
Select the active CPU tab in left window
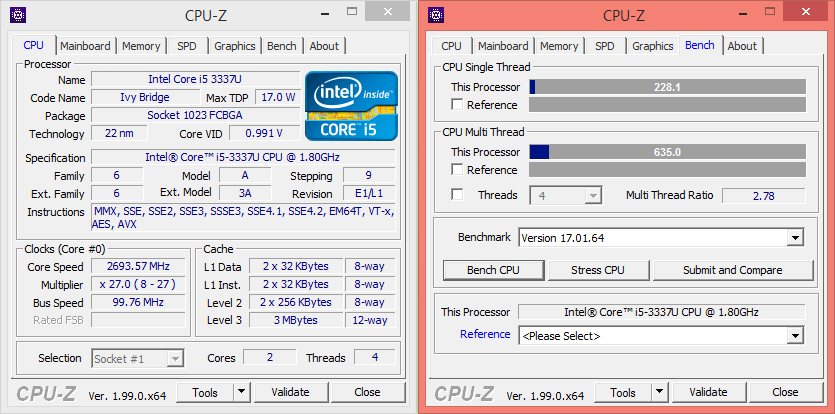34,45
